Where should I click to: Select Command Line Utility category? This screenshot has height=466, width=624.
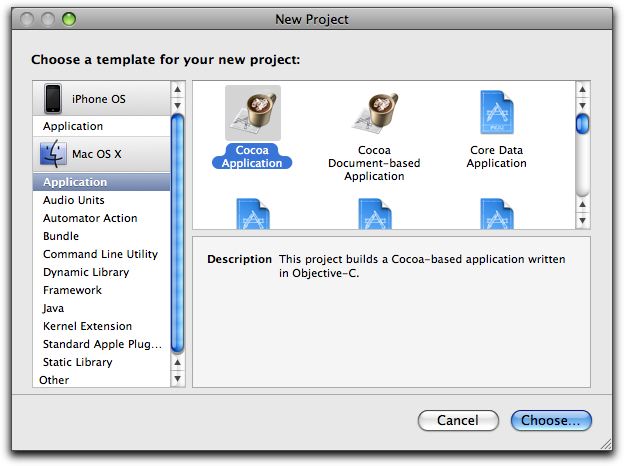(102, 254)
